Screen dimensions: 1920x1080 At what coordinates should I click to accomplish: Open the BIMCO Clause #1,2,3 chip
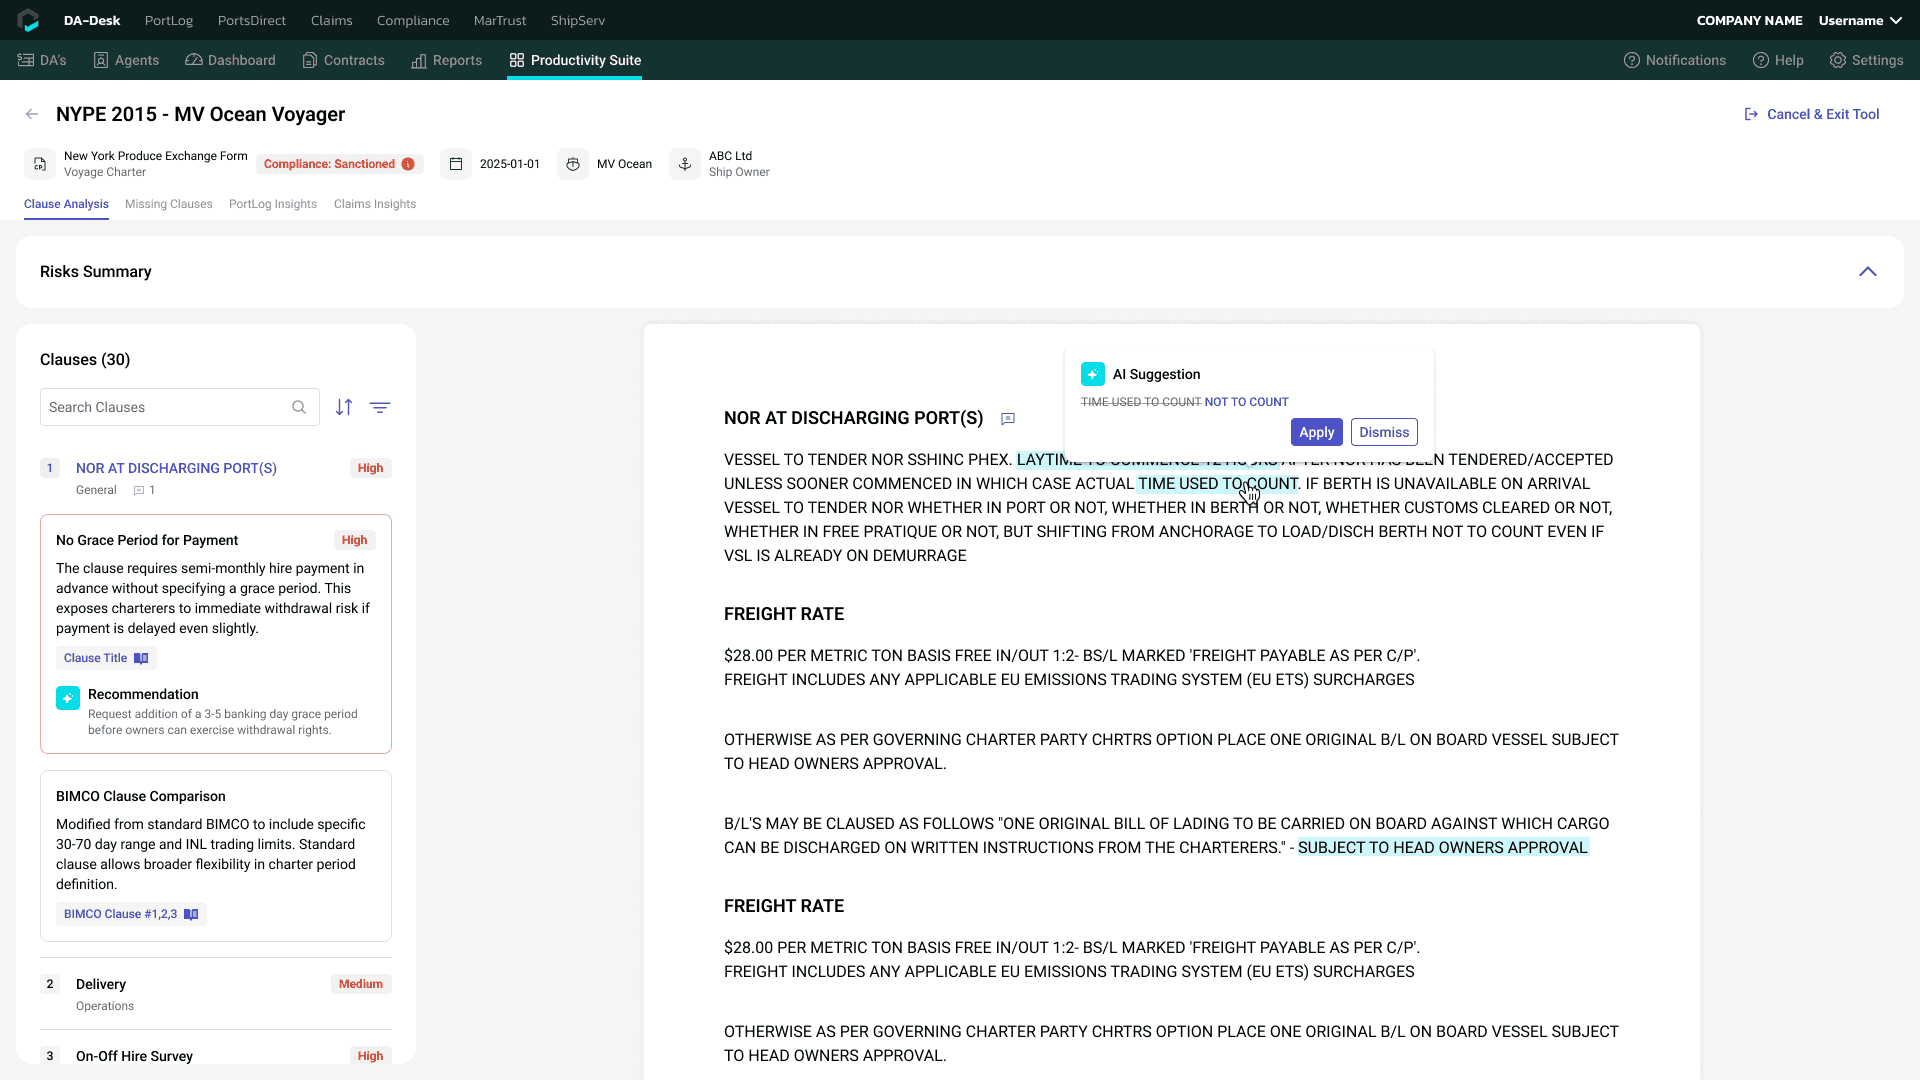click(x=131, y=914)
